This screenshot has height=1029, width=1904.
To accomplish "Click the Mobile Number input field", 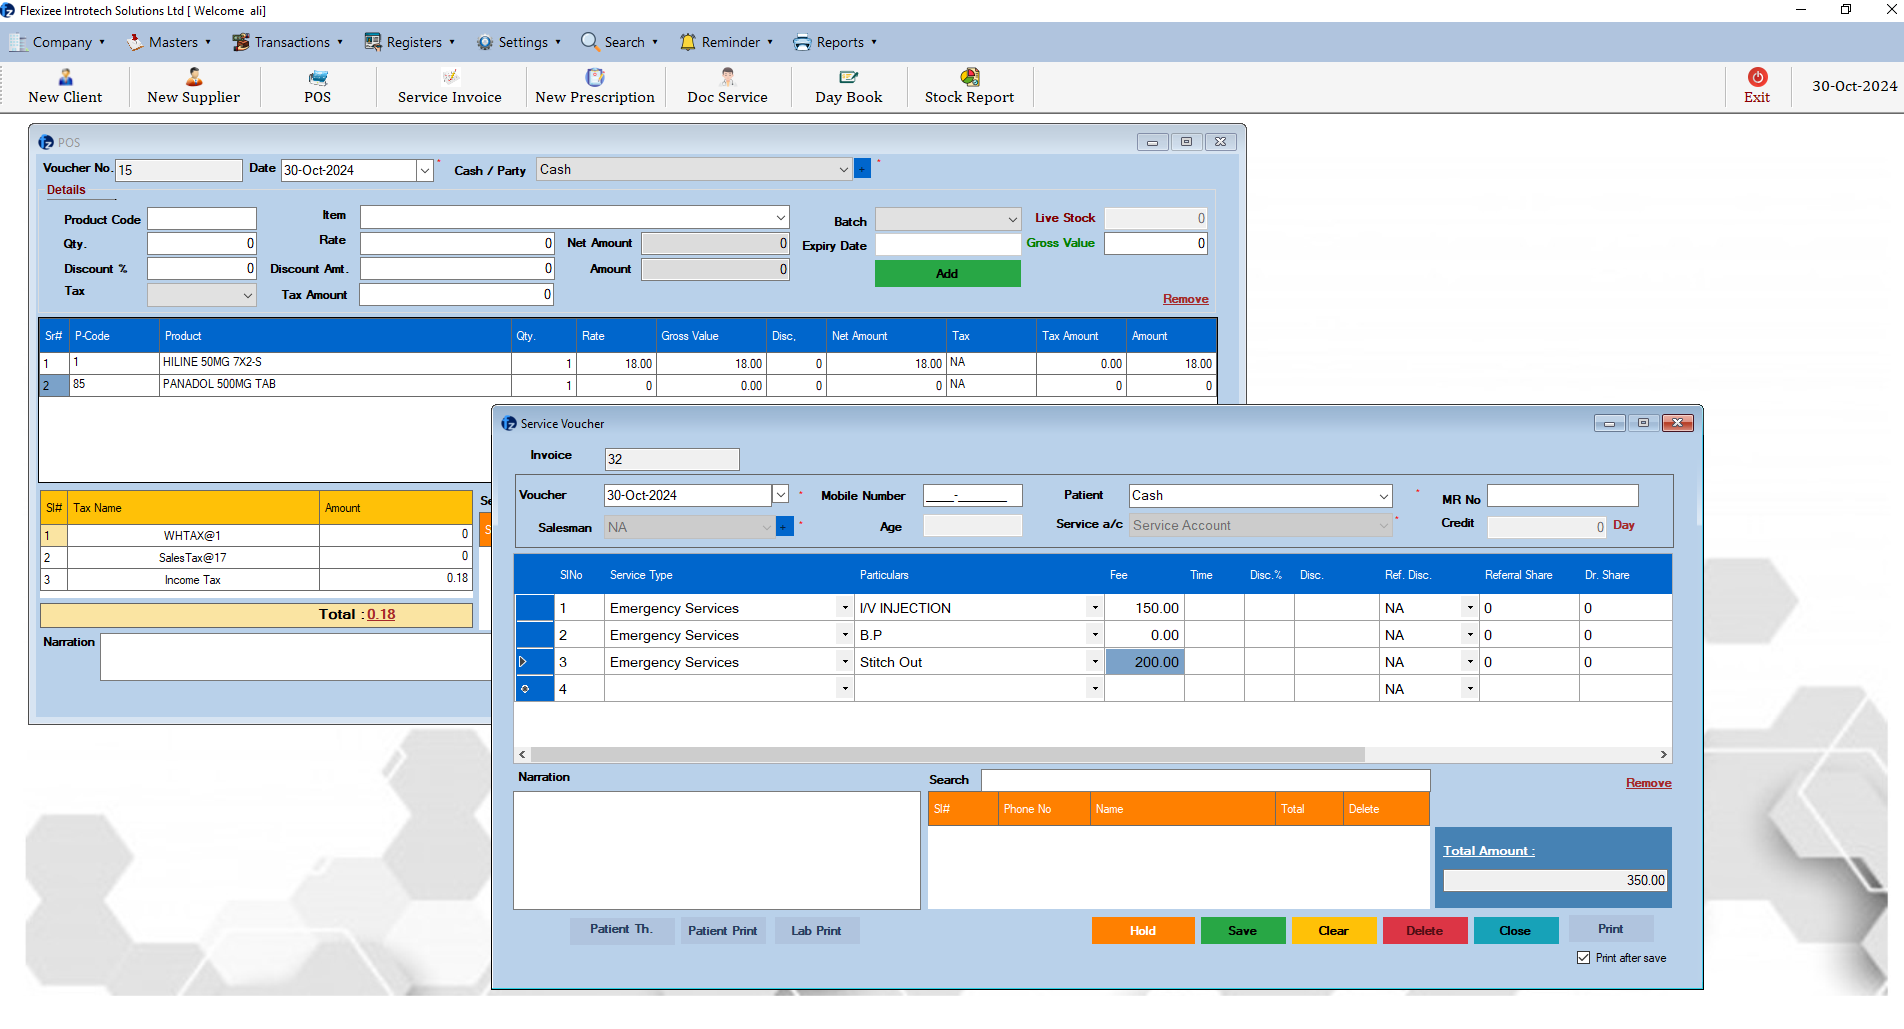I will (x=972, y=496).
